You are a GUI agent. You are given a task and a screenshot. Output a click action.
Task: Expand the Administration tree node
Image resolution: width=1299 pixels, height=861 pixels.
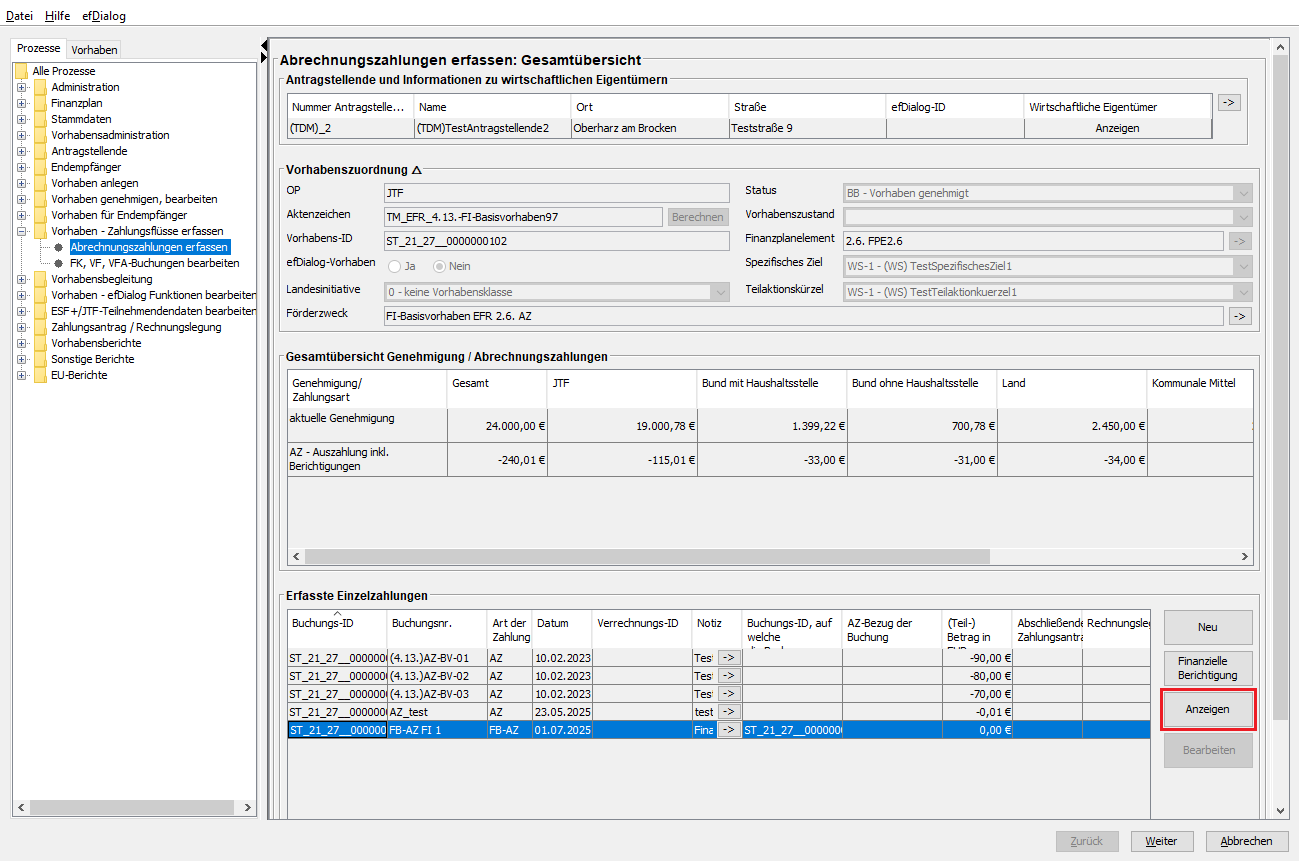[21, 87]
